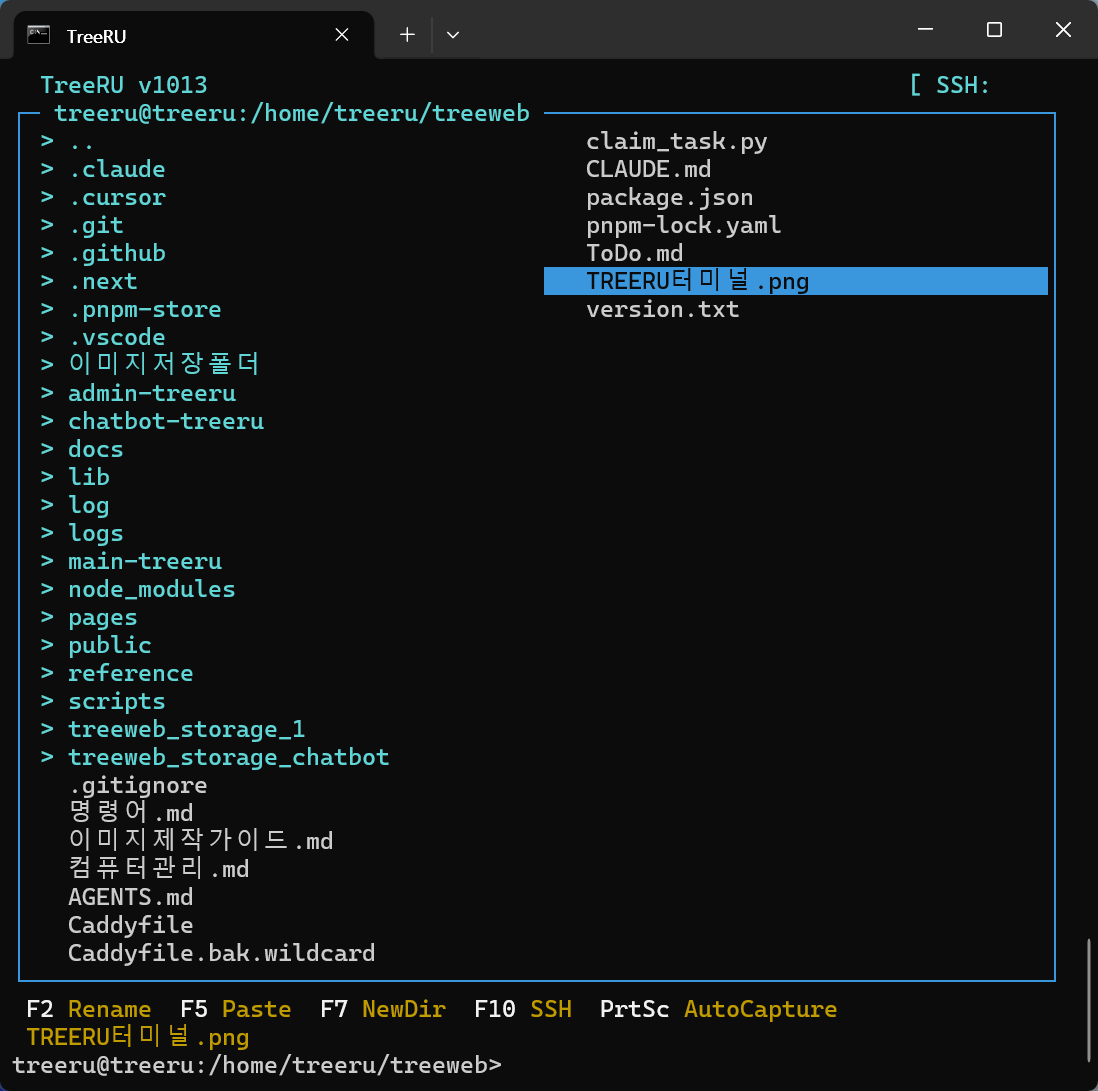
Task: Open the 이미지저장폴더 directory
Action: (x=163, y=365)
